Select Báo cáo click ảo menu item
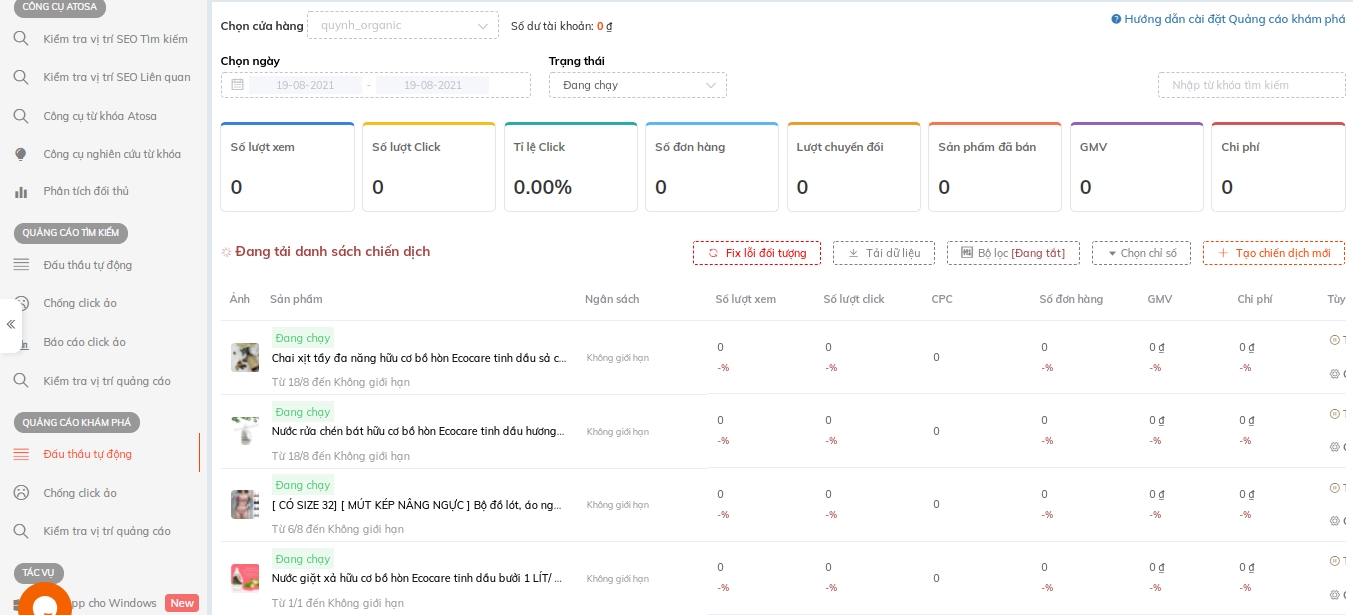 tap(84, 342)
